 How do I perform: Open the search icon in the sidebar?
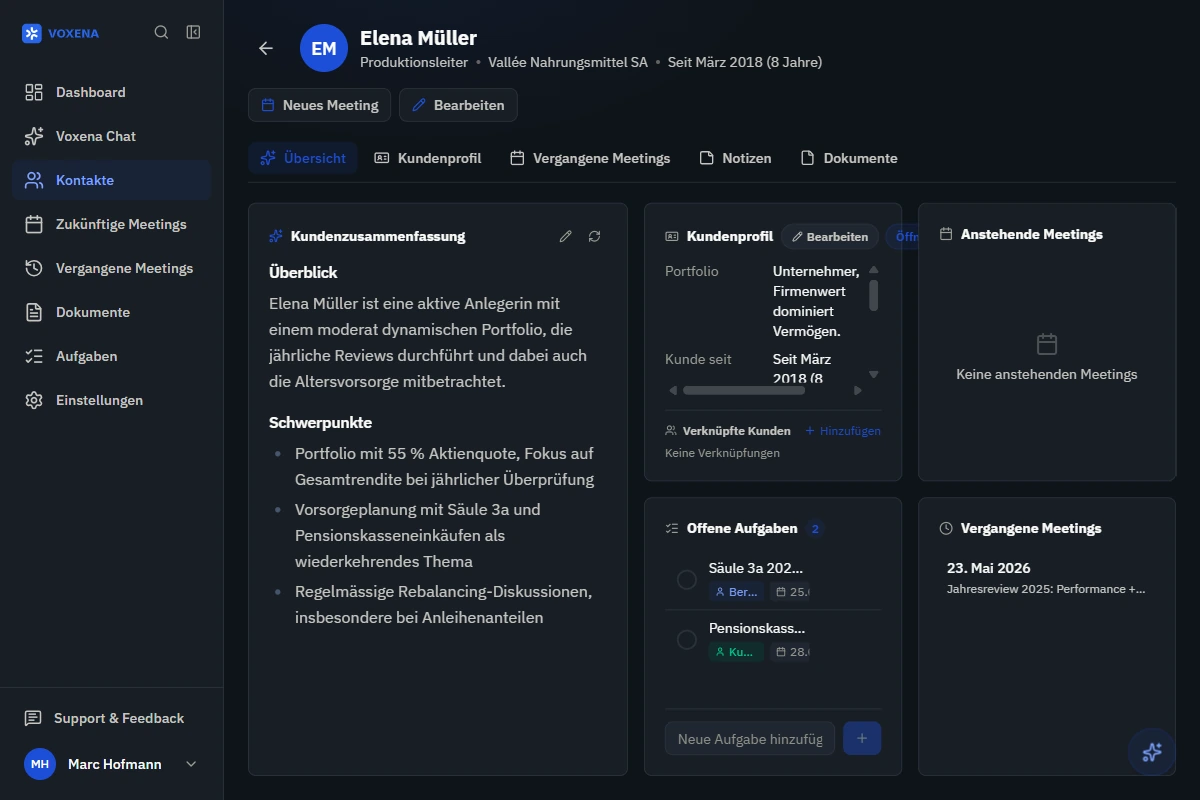(161, 32)
